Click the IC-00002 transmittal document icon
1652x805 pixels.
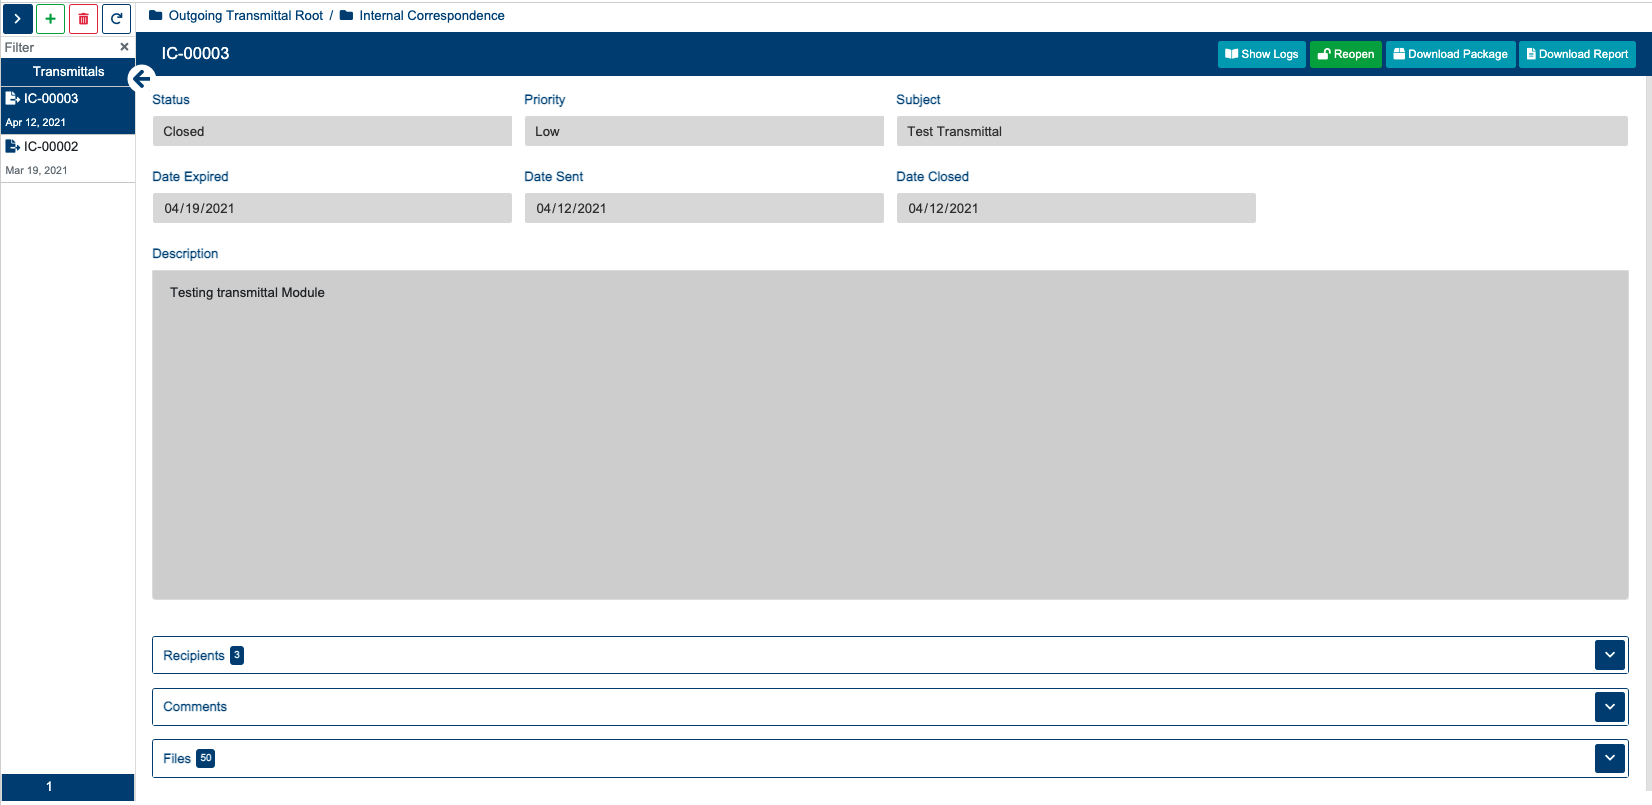pyautogui.click(x=13, y=146)
